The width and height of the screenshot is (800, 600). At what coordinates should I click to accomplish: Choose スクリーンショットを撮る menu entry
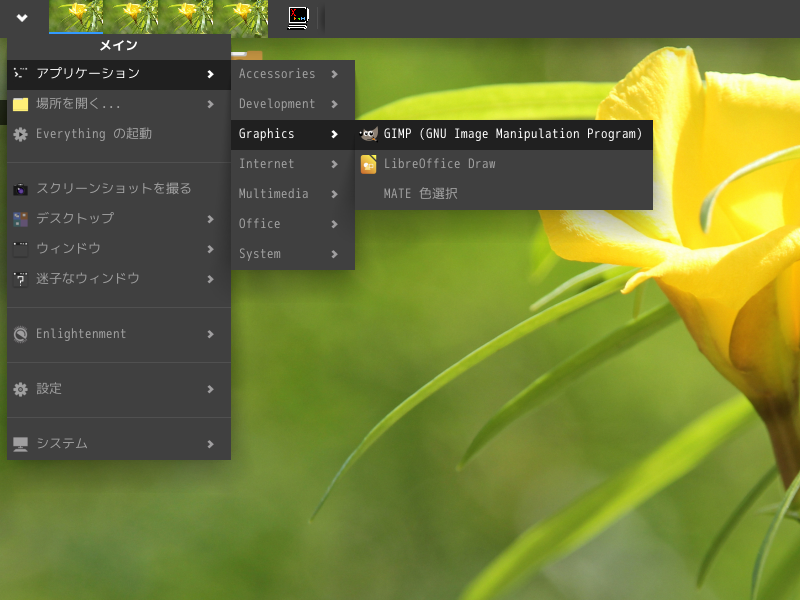119,189
